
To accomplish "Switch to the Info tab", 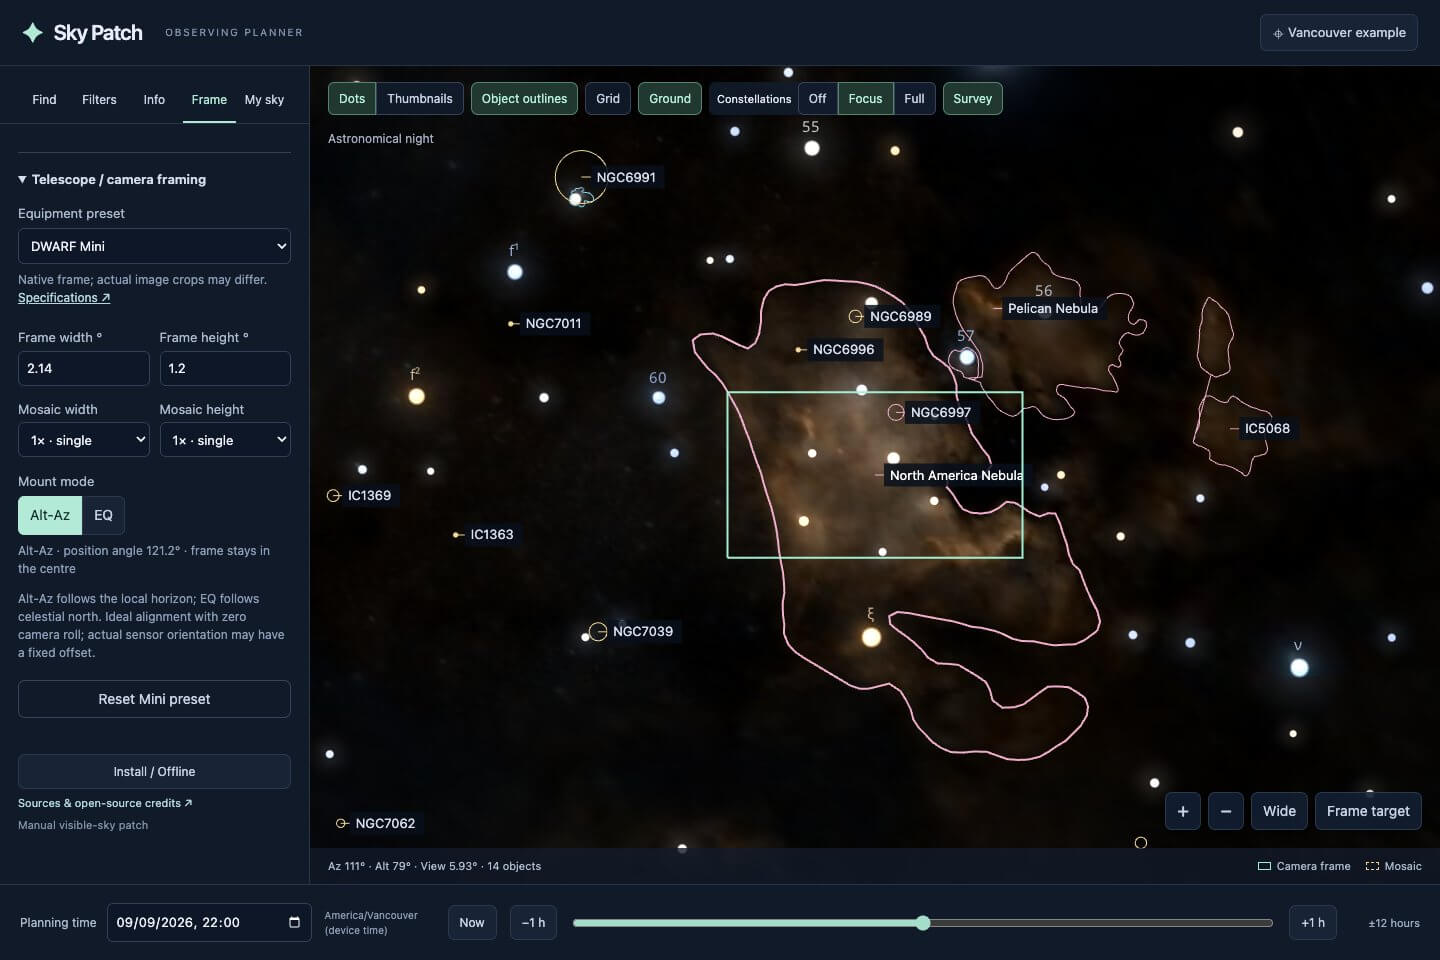I will 154,99.
